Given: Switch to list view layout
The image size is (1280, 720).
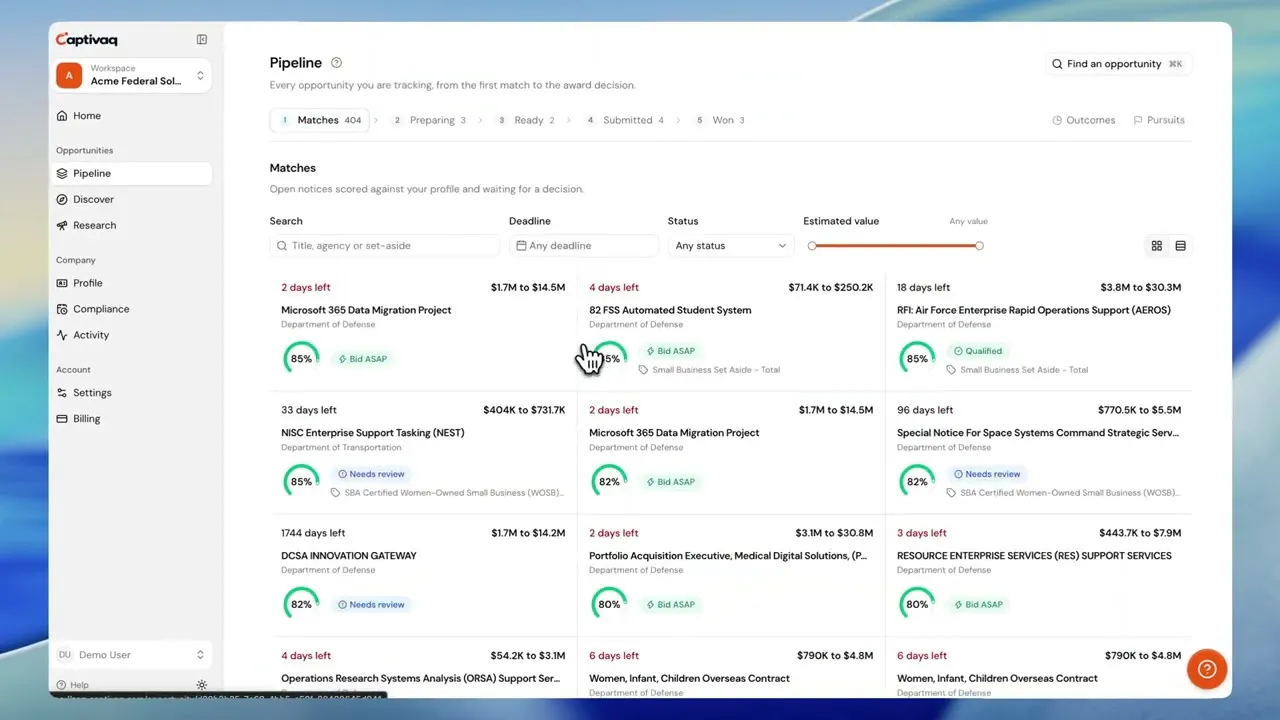Looking at the screenshot, I should [1181, 246].
